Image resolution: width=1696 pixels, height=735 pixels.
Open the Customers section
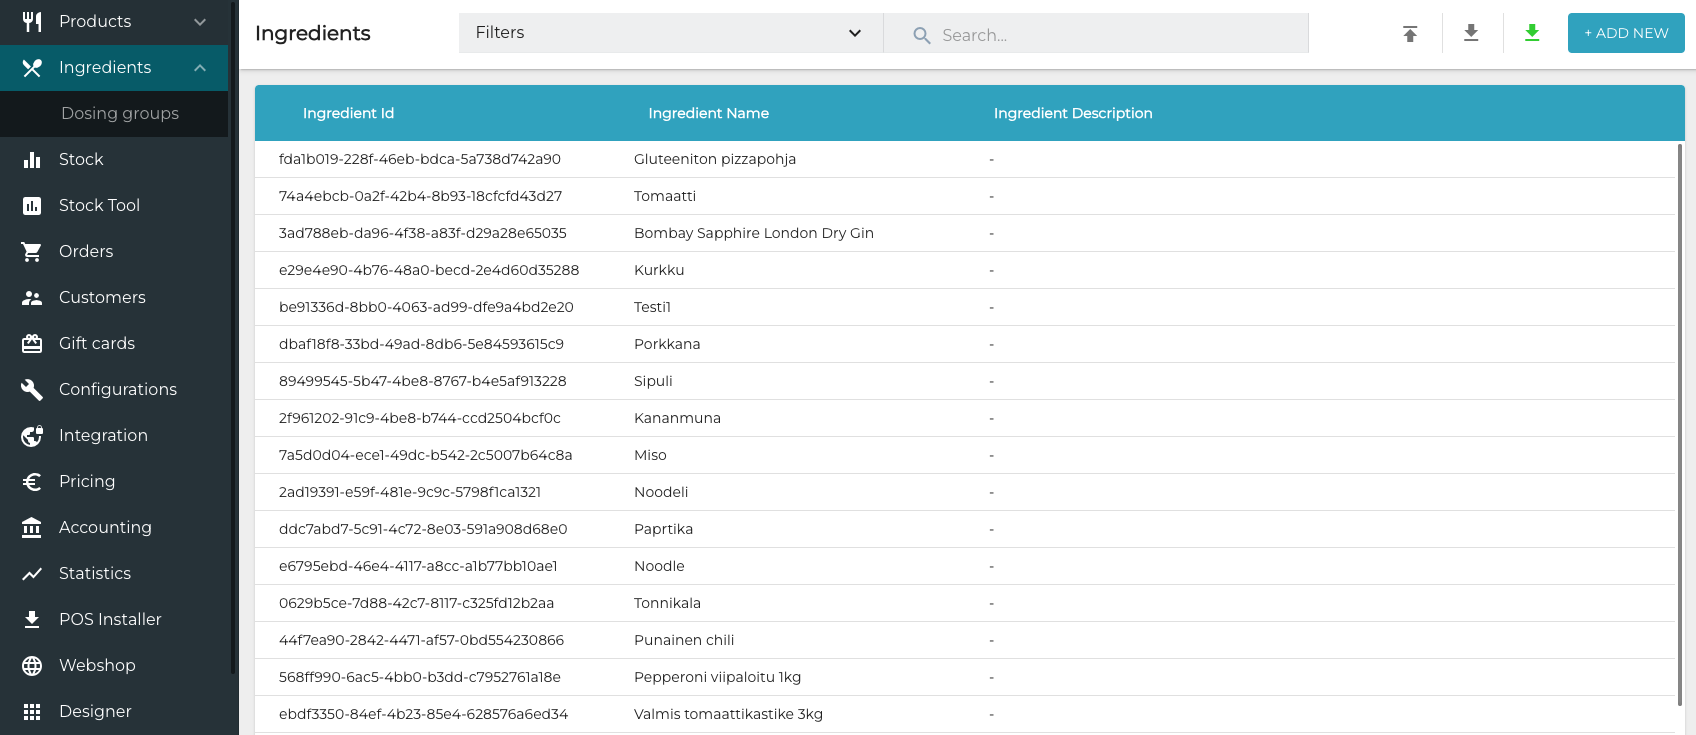pos(102,298)
